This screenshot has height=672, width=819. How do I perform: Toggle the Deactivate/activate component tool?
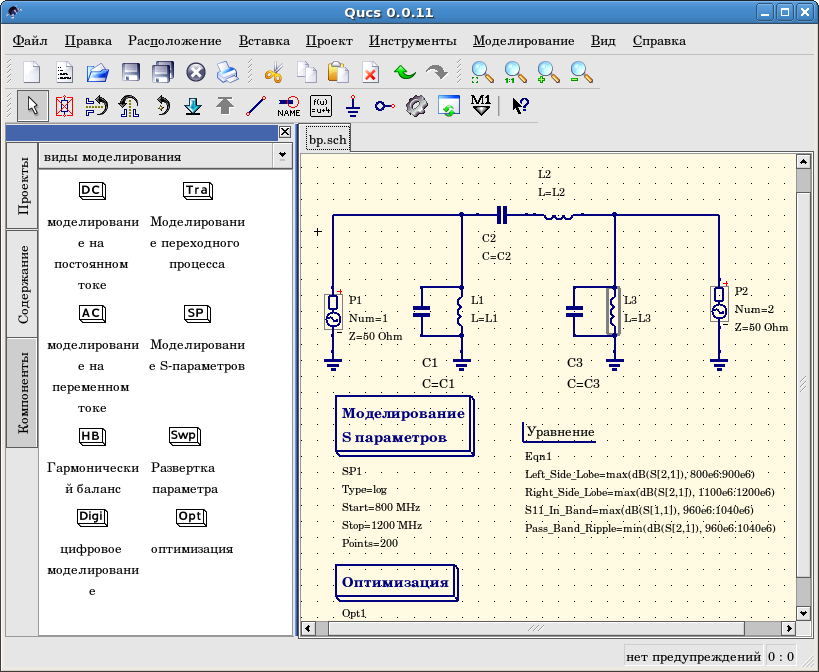click(x=64, y=105)
